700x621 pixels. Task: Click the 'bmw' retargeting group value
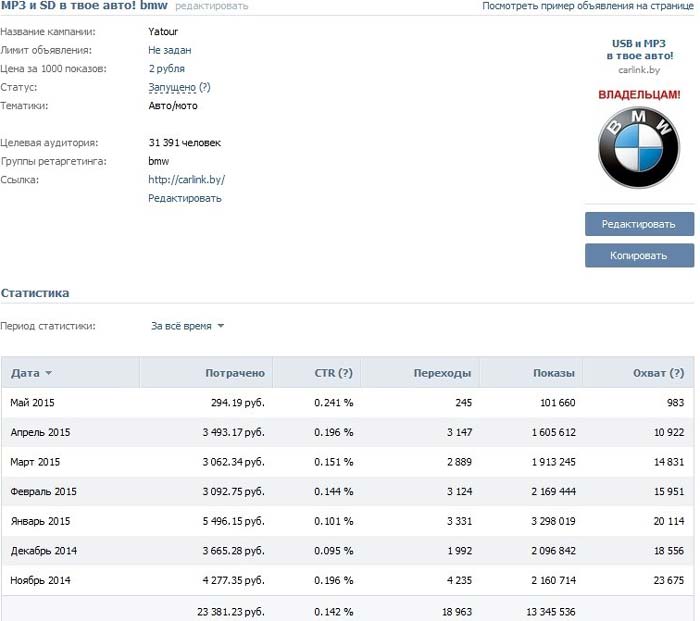tap(158, 161)
